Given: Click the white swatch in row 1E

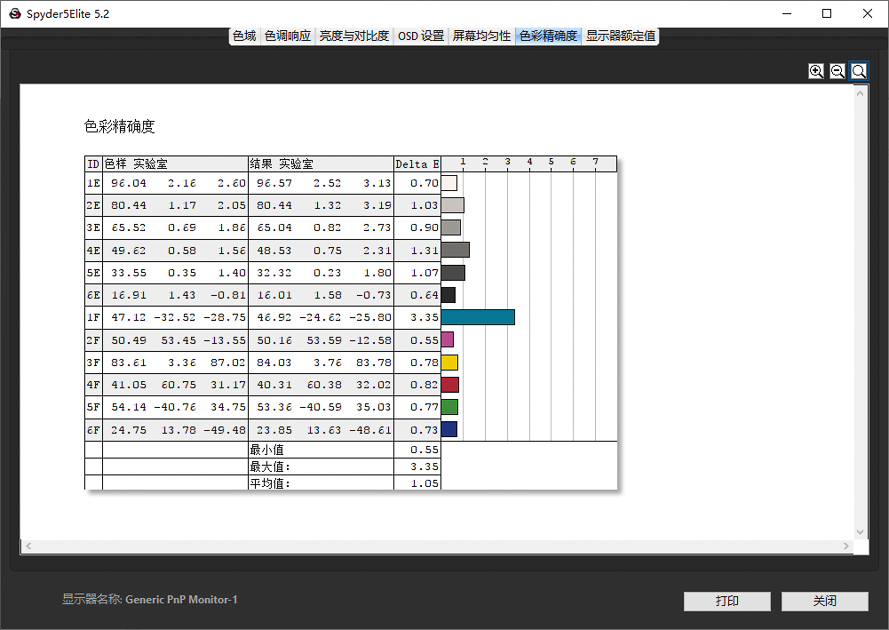Looking at the screenshot, I should pyautogui.click(x=451, y=182).
